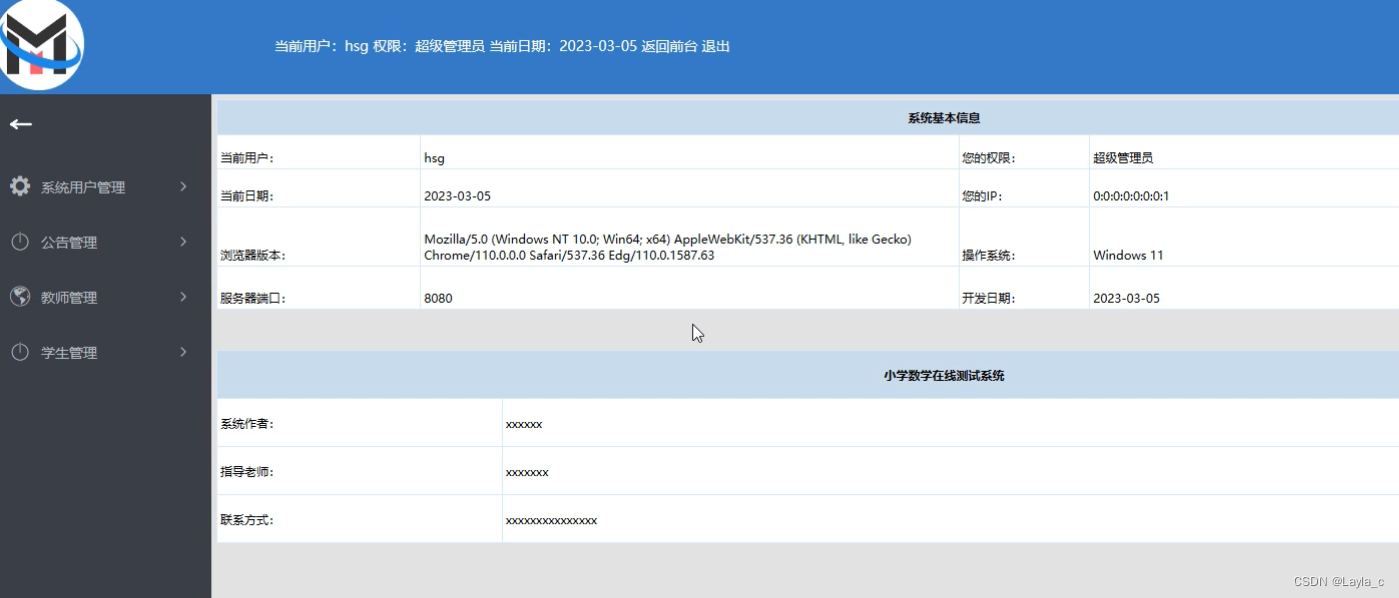Click the Windows 11 value
The image size is (1399, 598).
pyautogui.click(x=1128, y=255)
